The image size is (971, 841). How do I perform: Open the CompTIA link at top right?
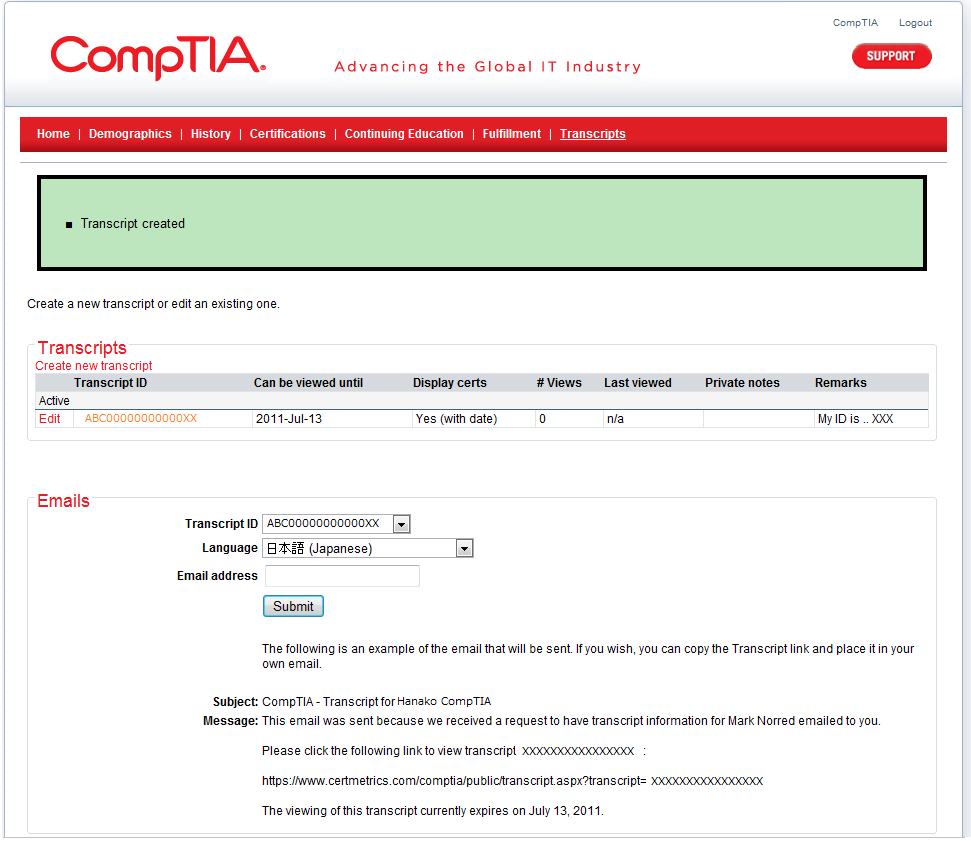pos(855,23)
